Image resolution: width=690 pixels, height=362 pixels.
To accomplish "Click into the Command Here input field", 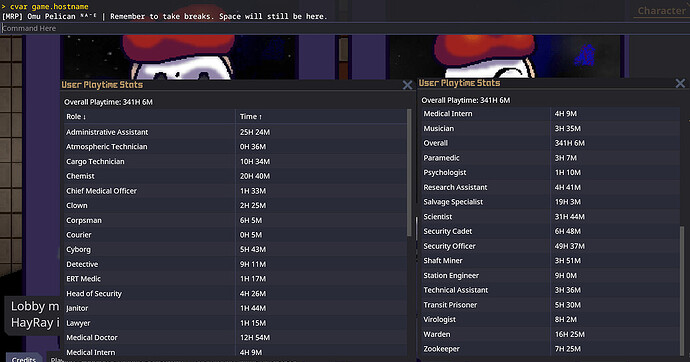I will click(x=345, y=28).
